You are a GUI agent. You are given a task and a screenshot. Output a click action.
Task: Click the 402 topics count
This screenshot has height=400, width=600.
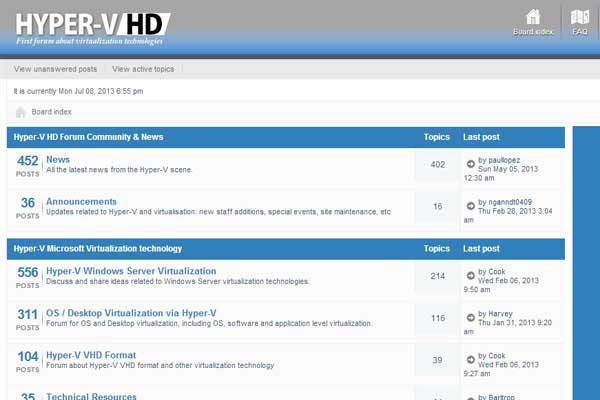click(438, 165)
